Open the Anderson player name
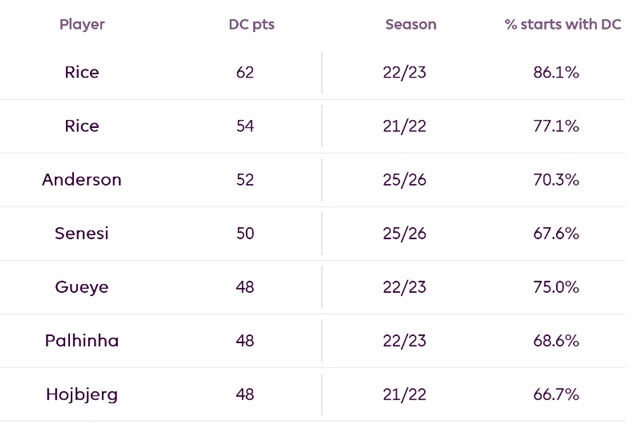Screen dimensions: 636x427 [82, 180]
